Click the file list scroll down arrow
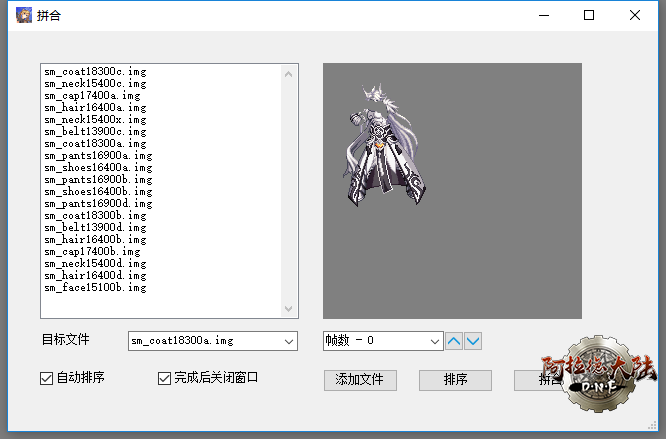Viewport: 666px width, 439px height. point(288,308)
